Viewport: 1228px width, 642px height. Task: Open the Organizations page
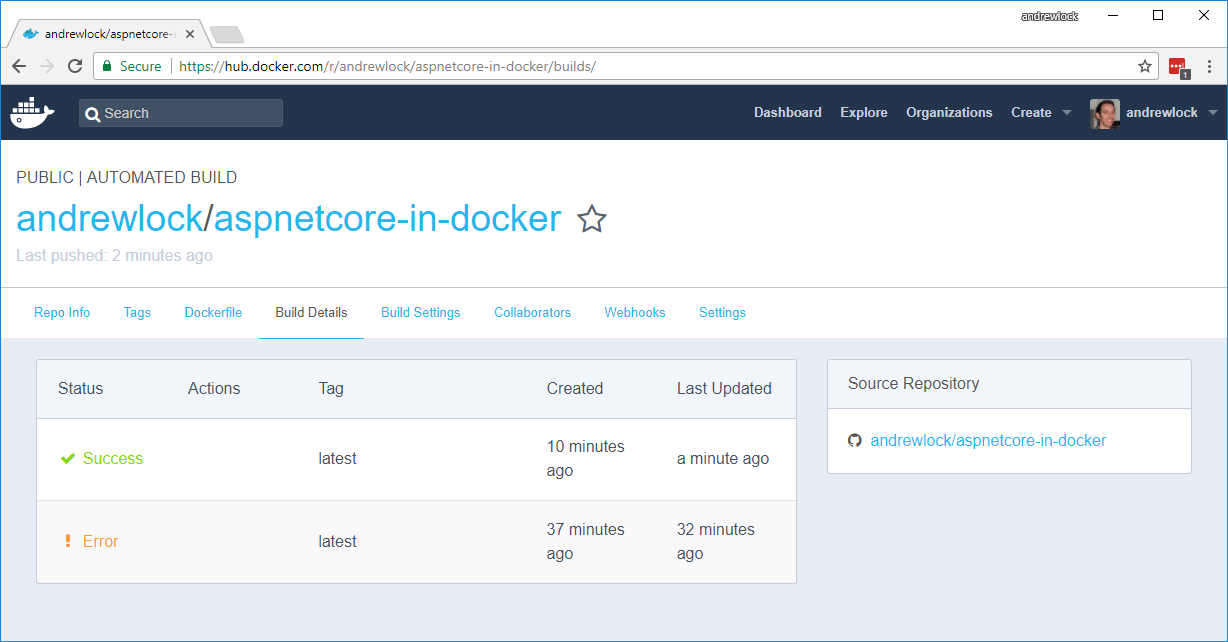(x=949, y=112)
